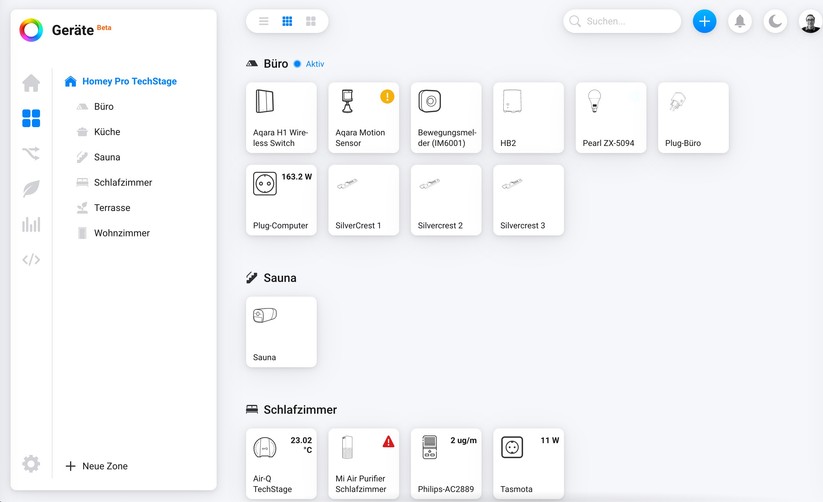This screenshot has width=823, height=502.
Task: Click the Homey rainbow ring logo
Action: (31, 30)
